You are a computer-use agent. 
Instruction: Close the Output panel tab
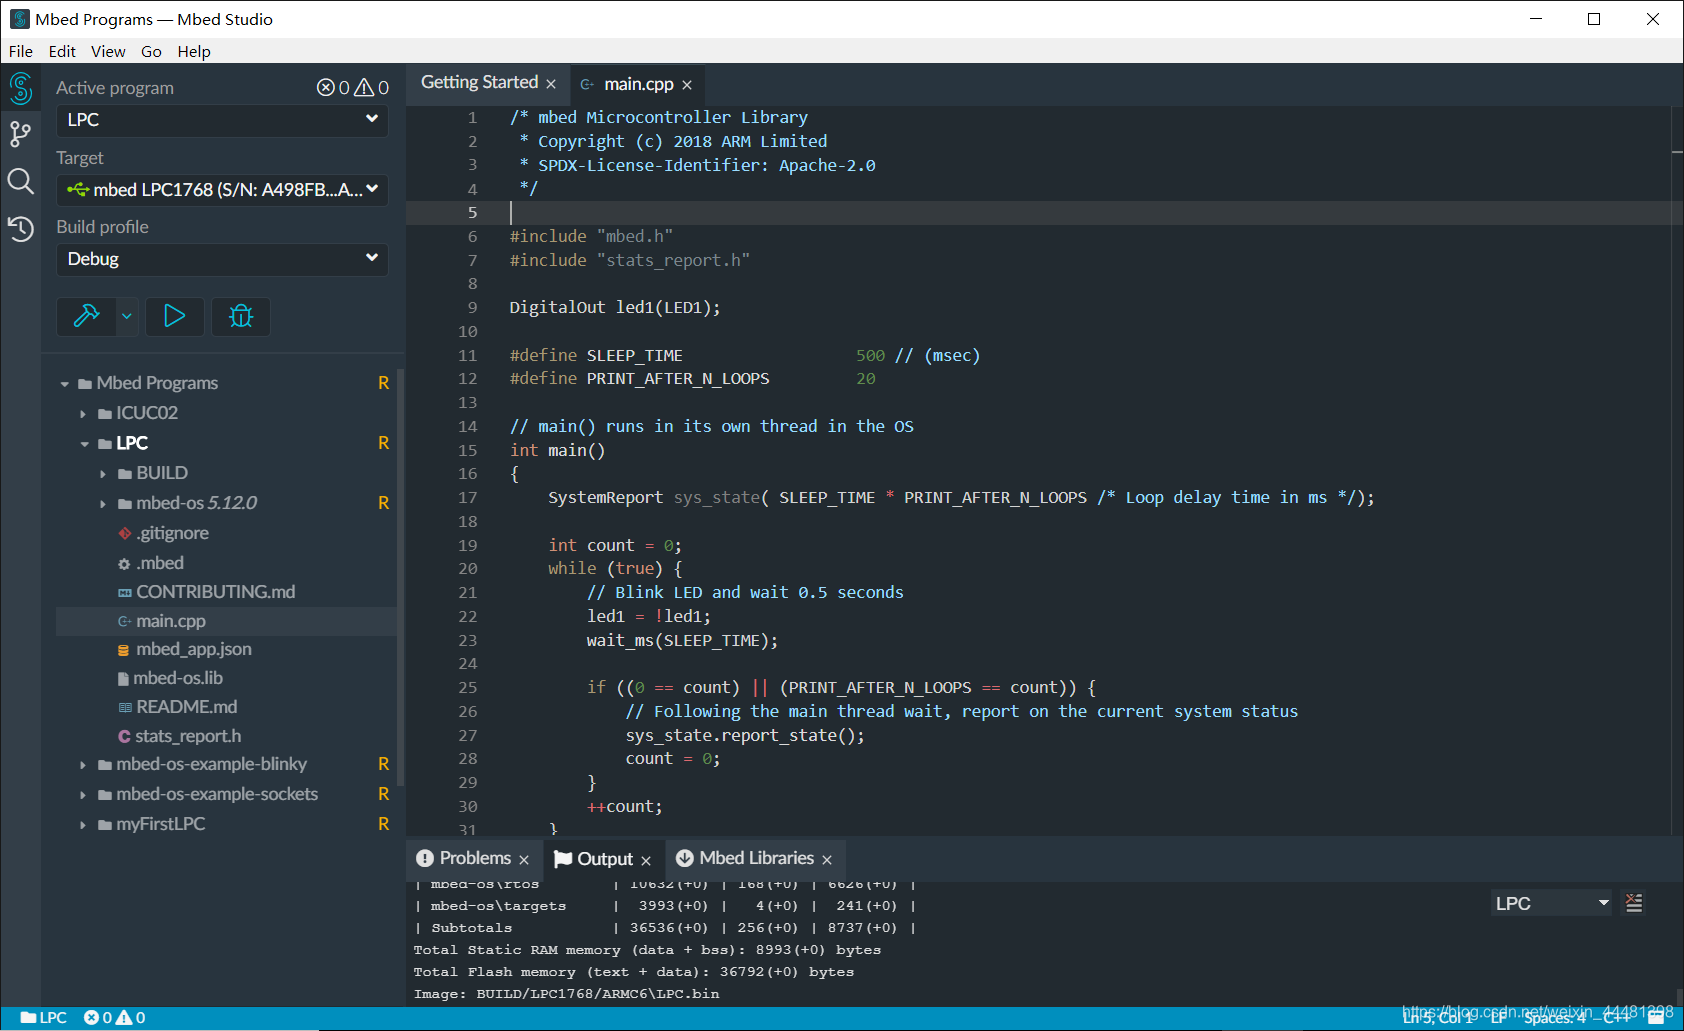click(646, 861)
